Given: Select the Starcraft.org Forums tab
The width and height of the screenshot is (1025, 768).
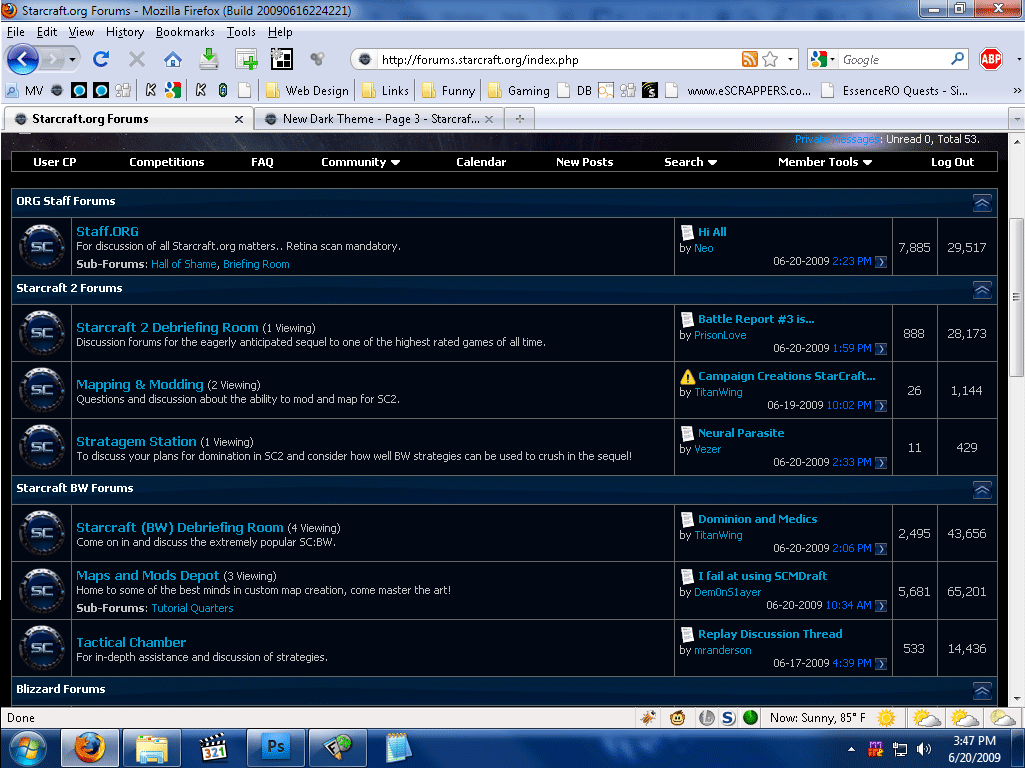Looking at the screenshot, I should (x=129, y=119).
